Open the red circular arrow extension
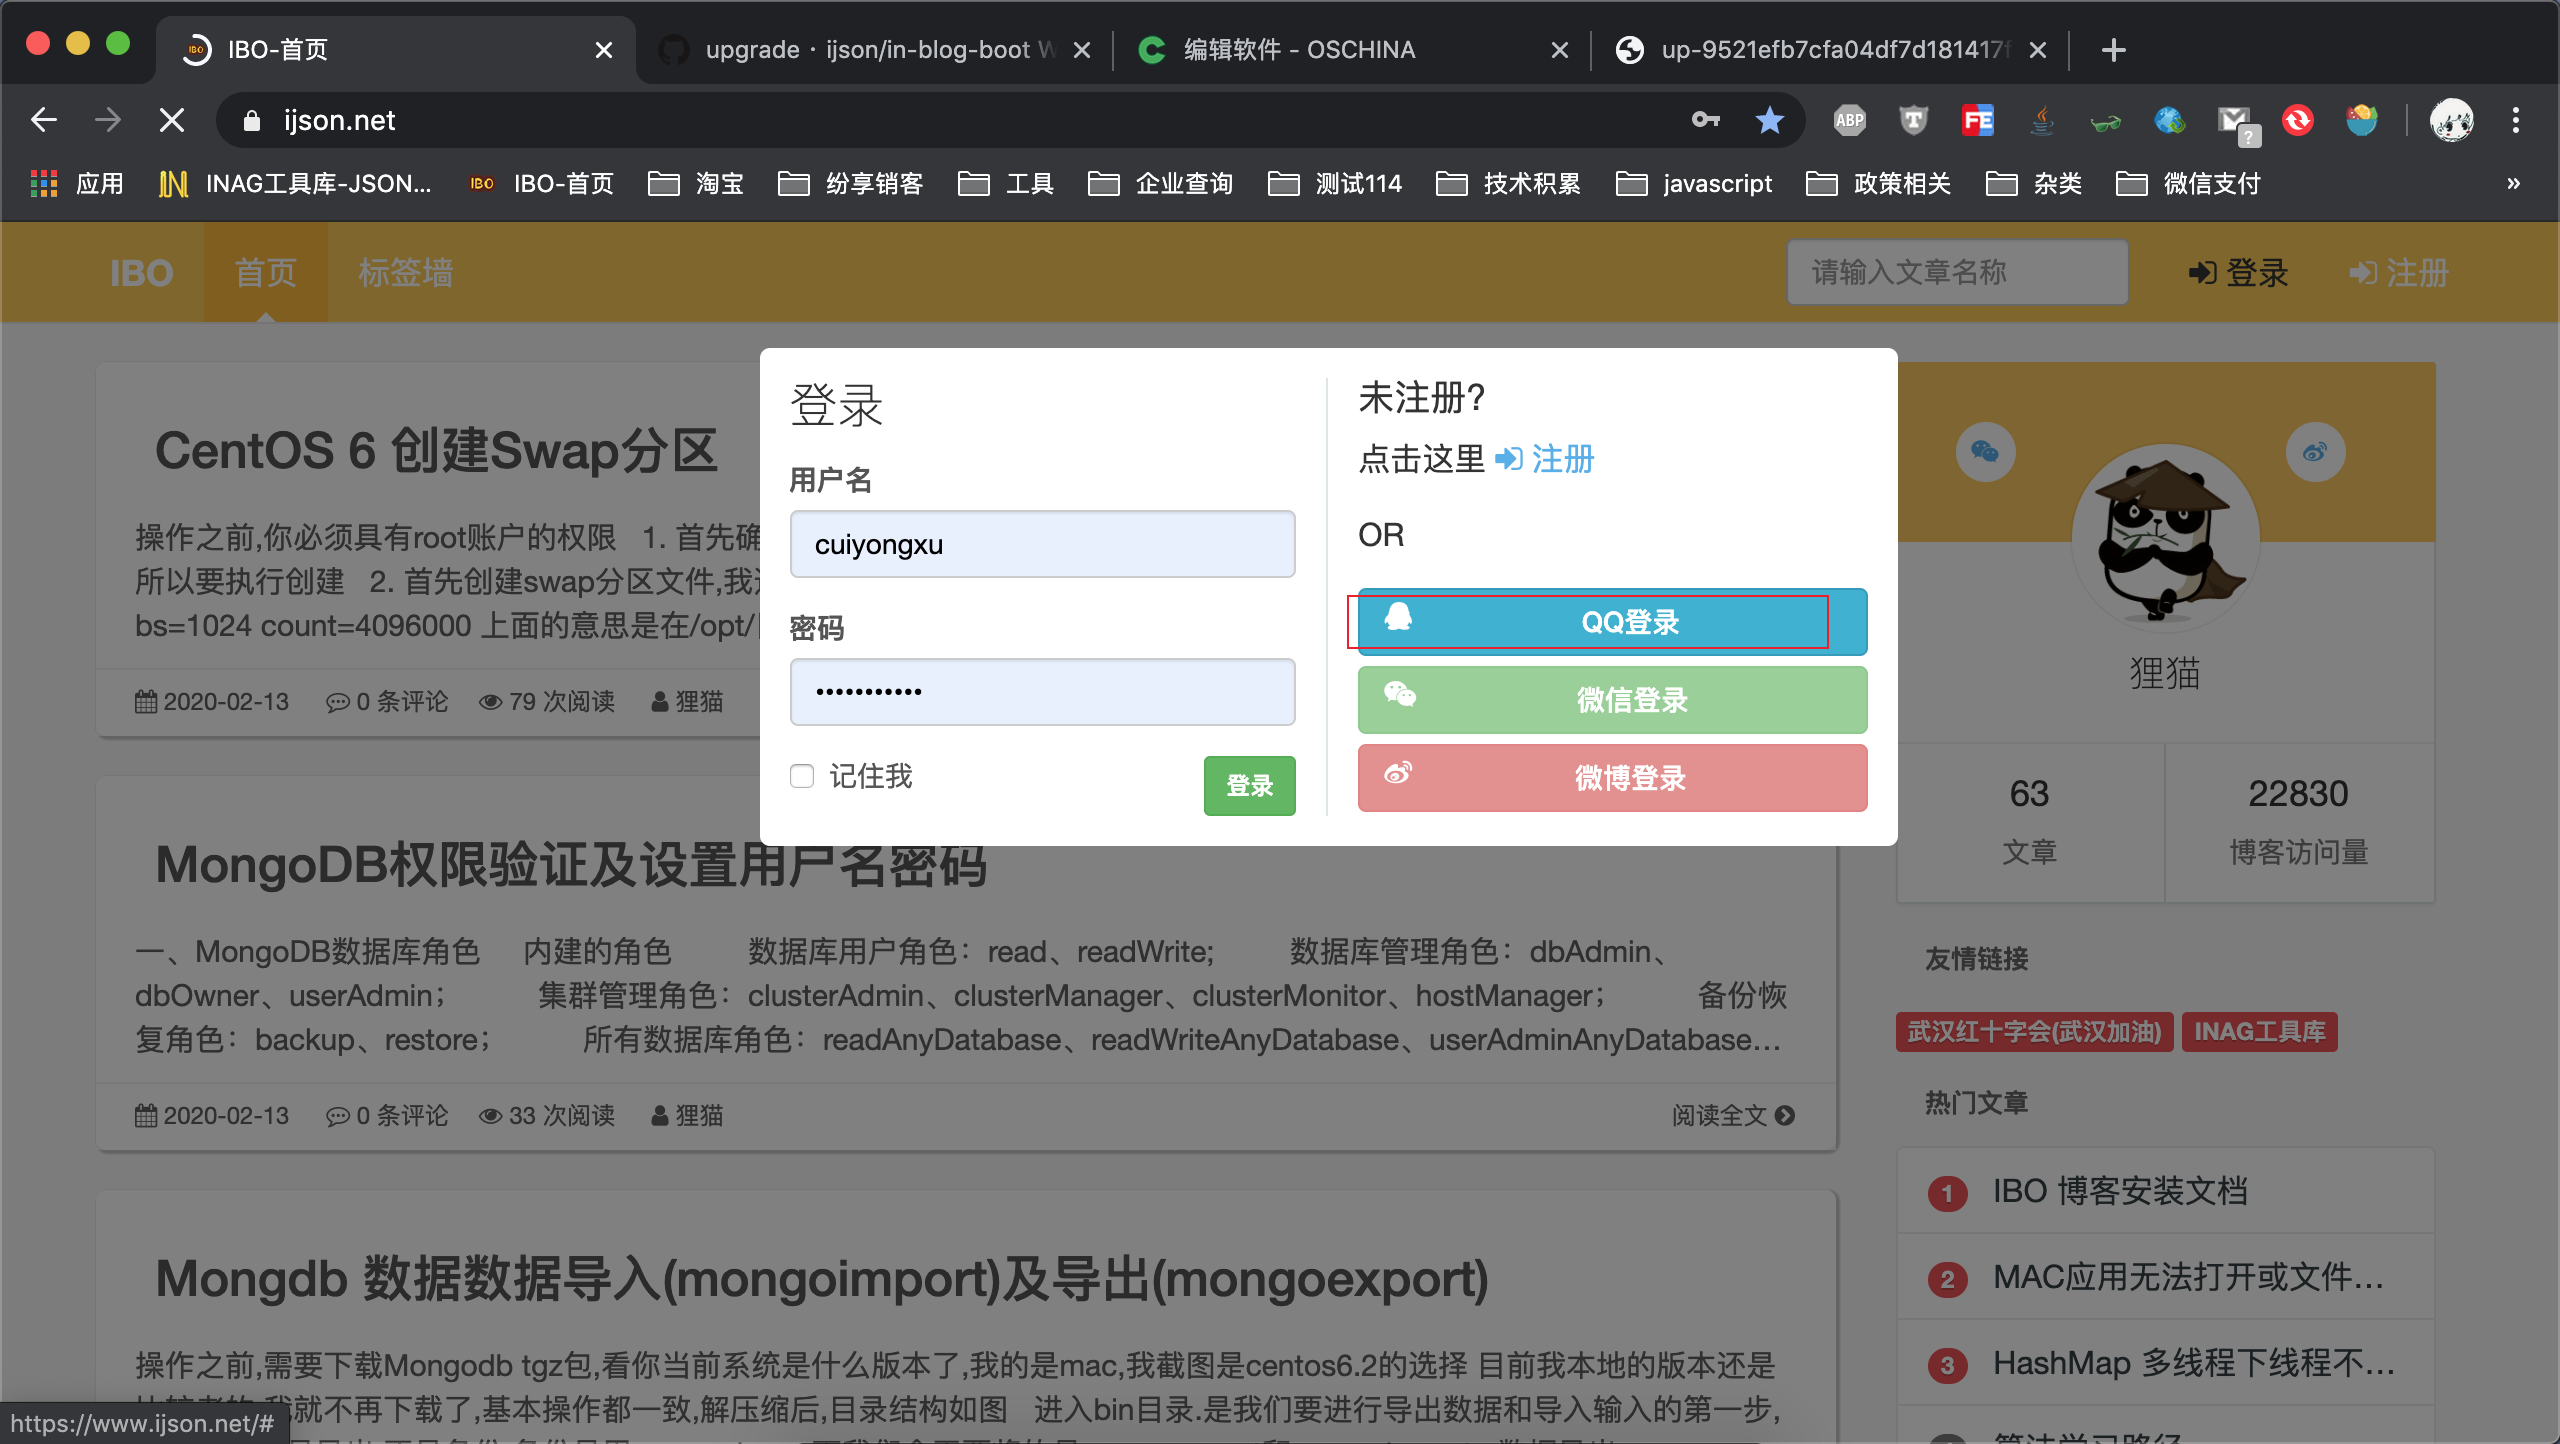This screenshot has width=2560, height=1444. click(2298, 120)
